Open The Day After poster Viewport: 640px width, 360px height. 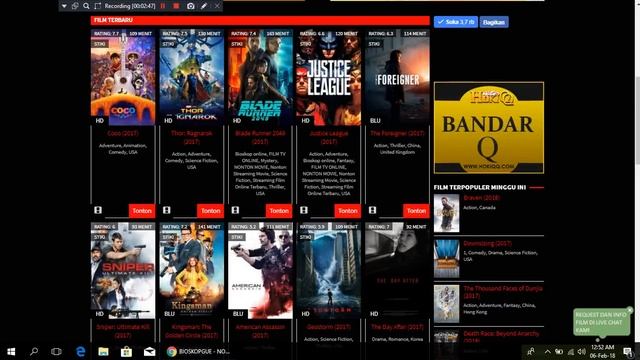pos(397,271)
